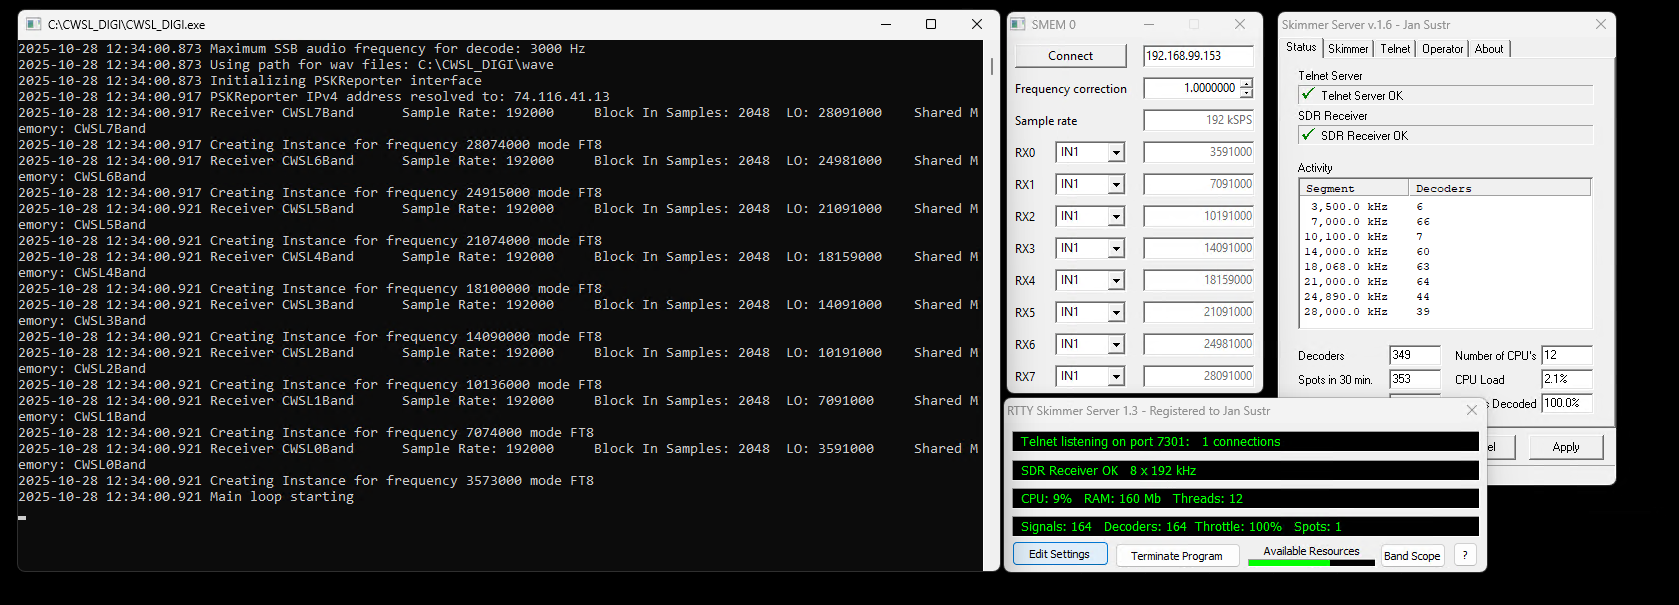The height and width of the screenshot is (605, 1679).
Task: Increase frequency correction with up arrow
Action: [x=1246, y=84]
